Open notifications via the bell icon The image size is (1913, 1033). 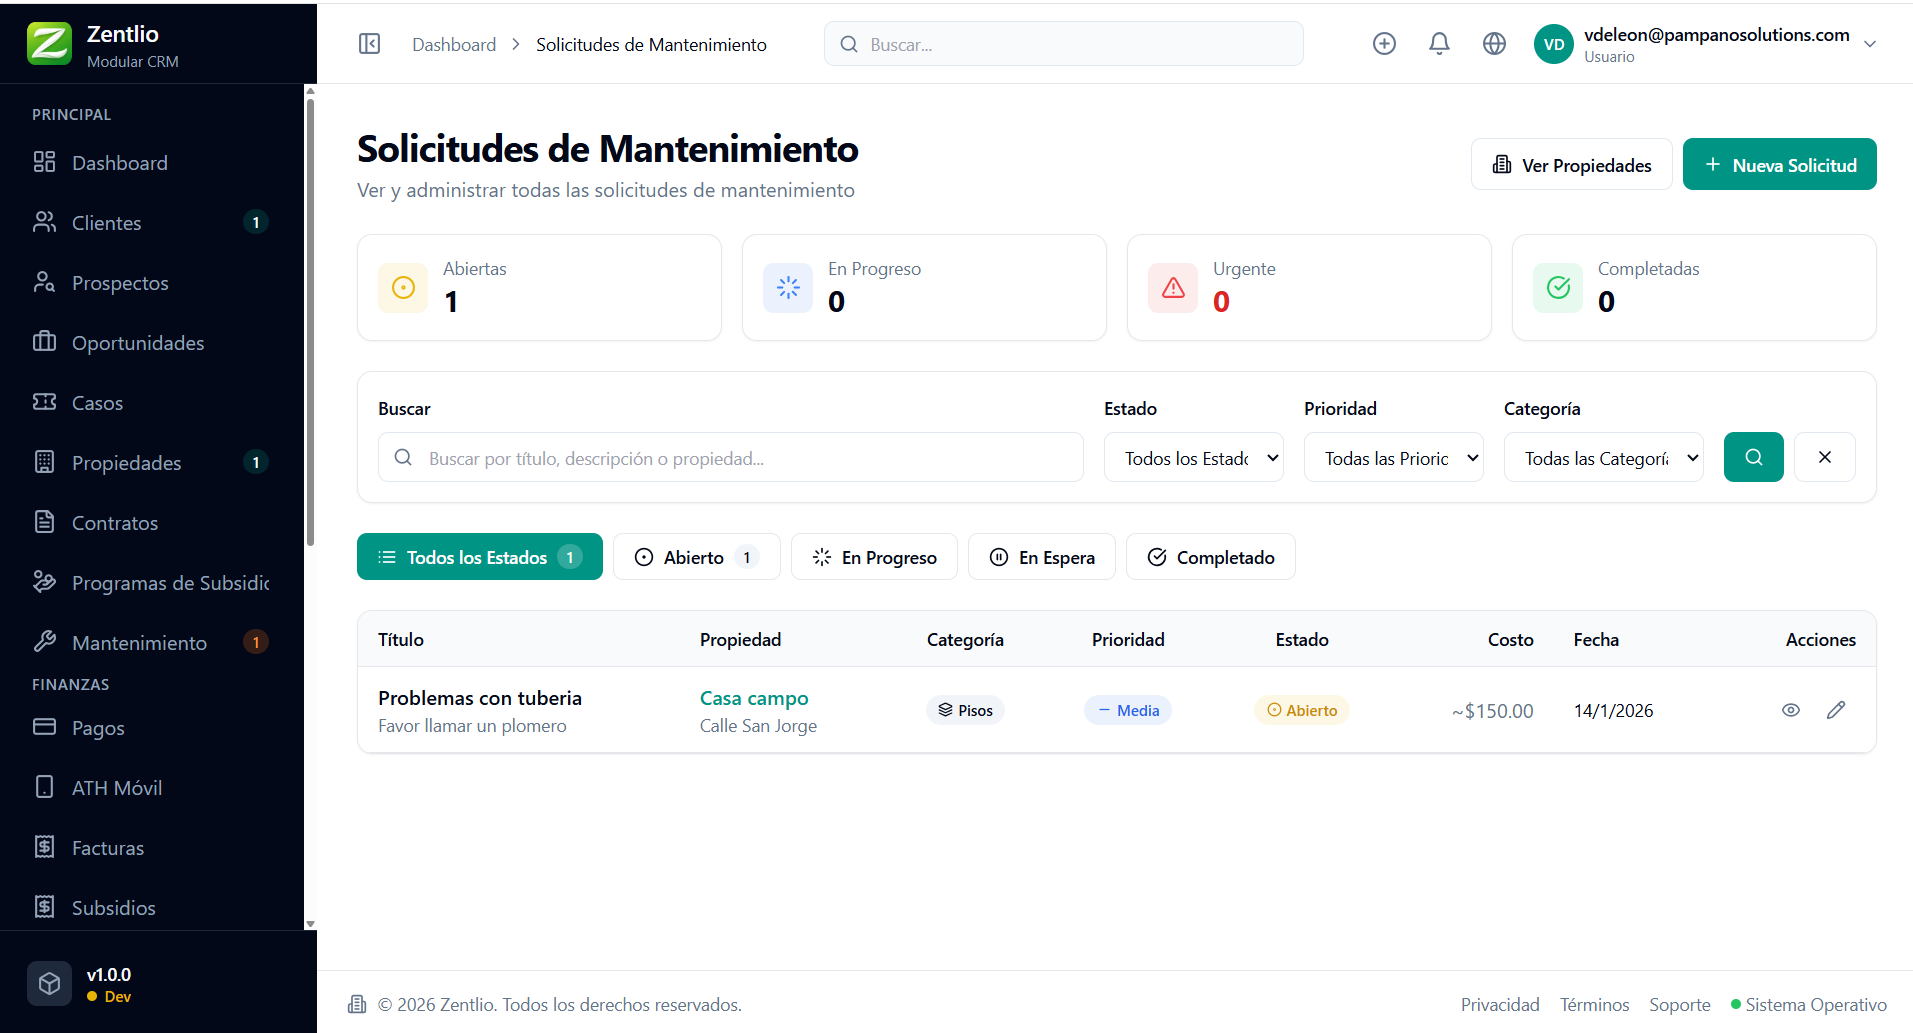(1439, 43)
